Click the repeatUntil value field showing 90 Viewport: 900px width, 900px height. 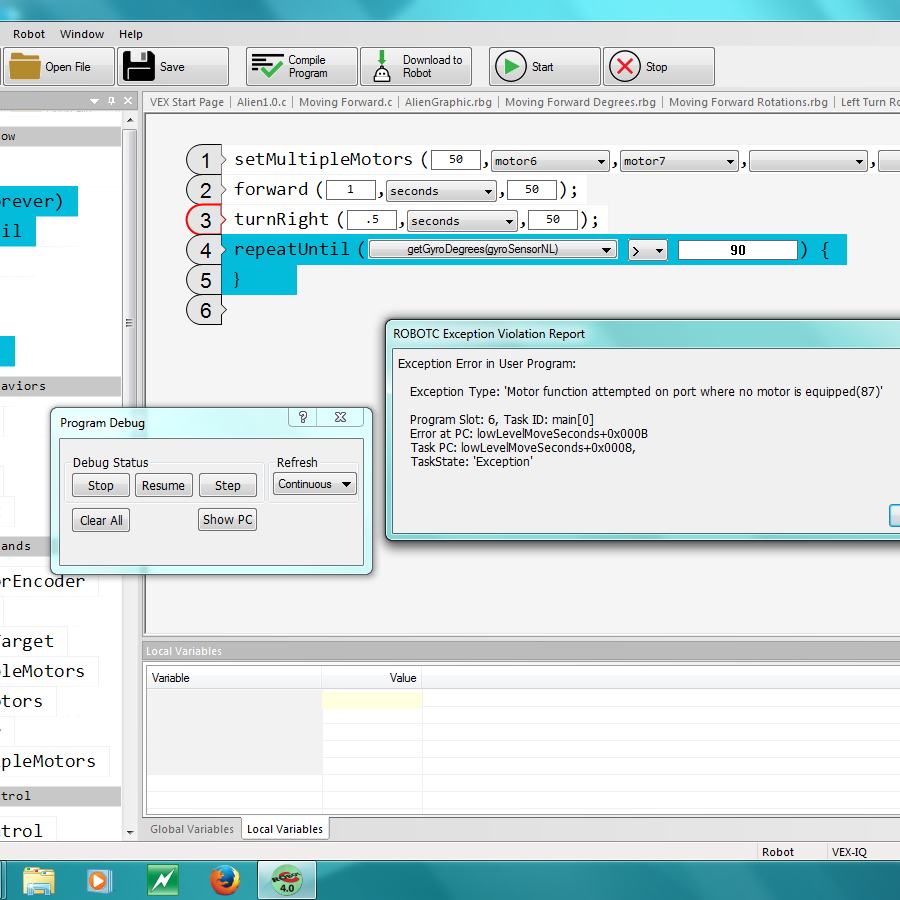(x=738, y=250)
